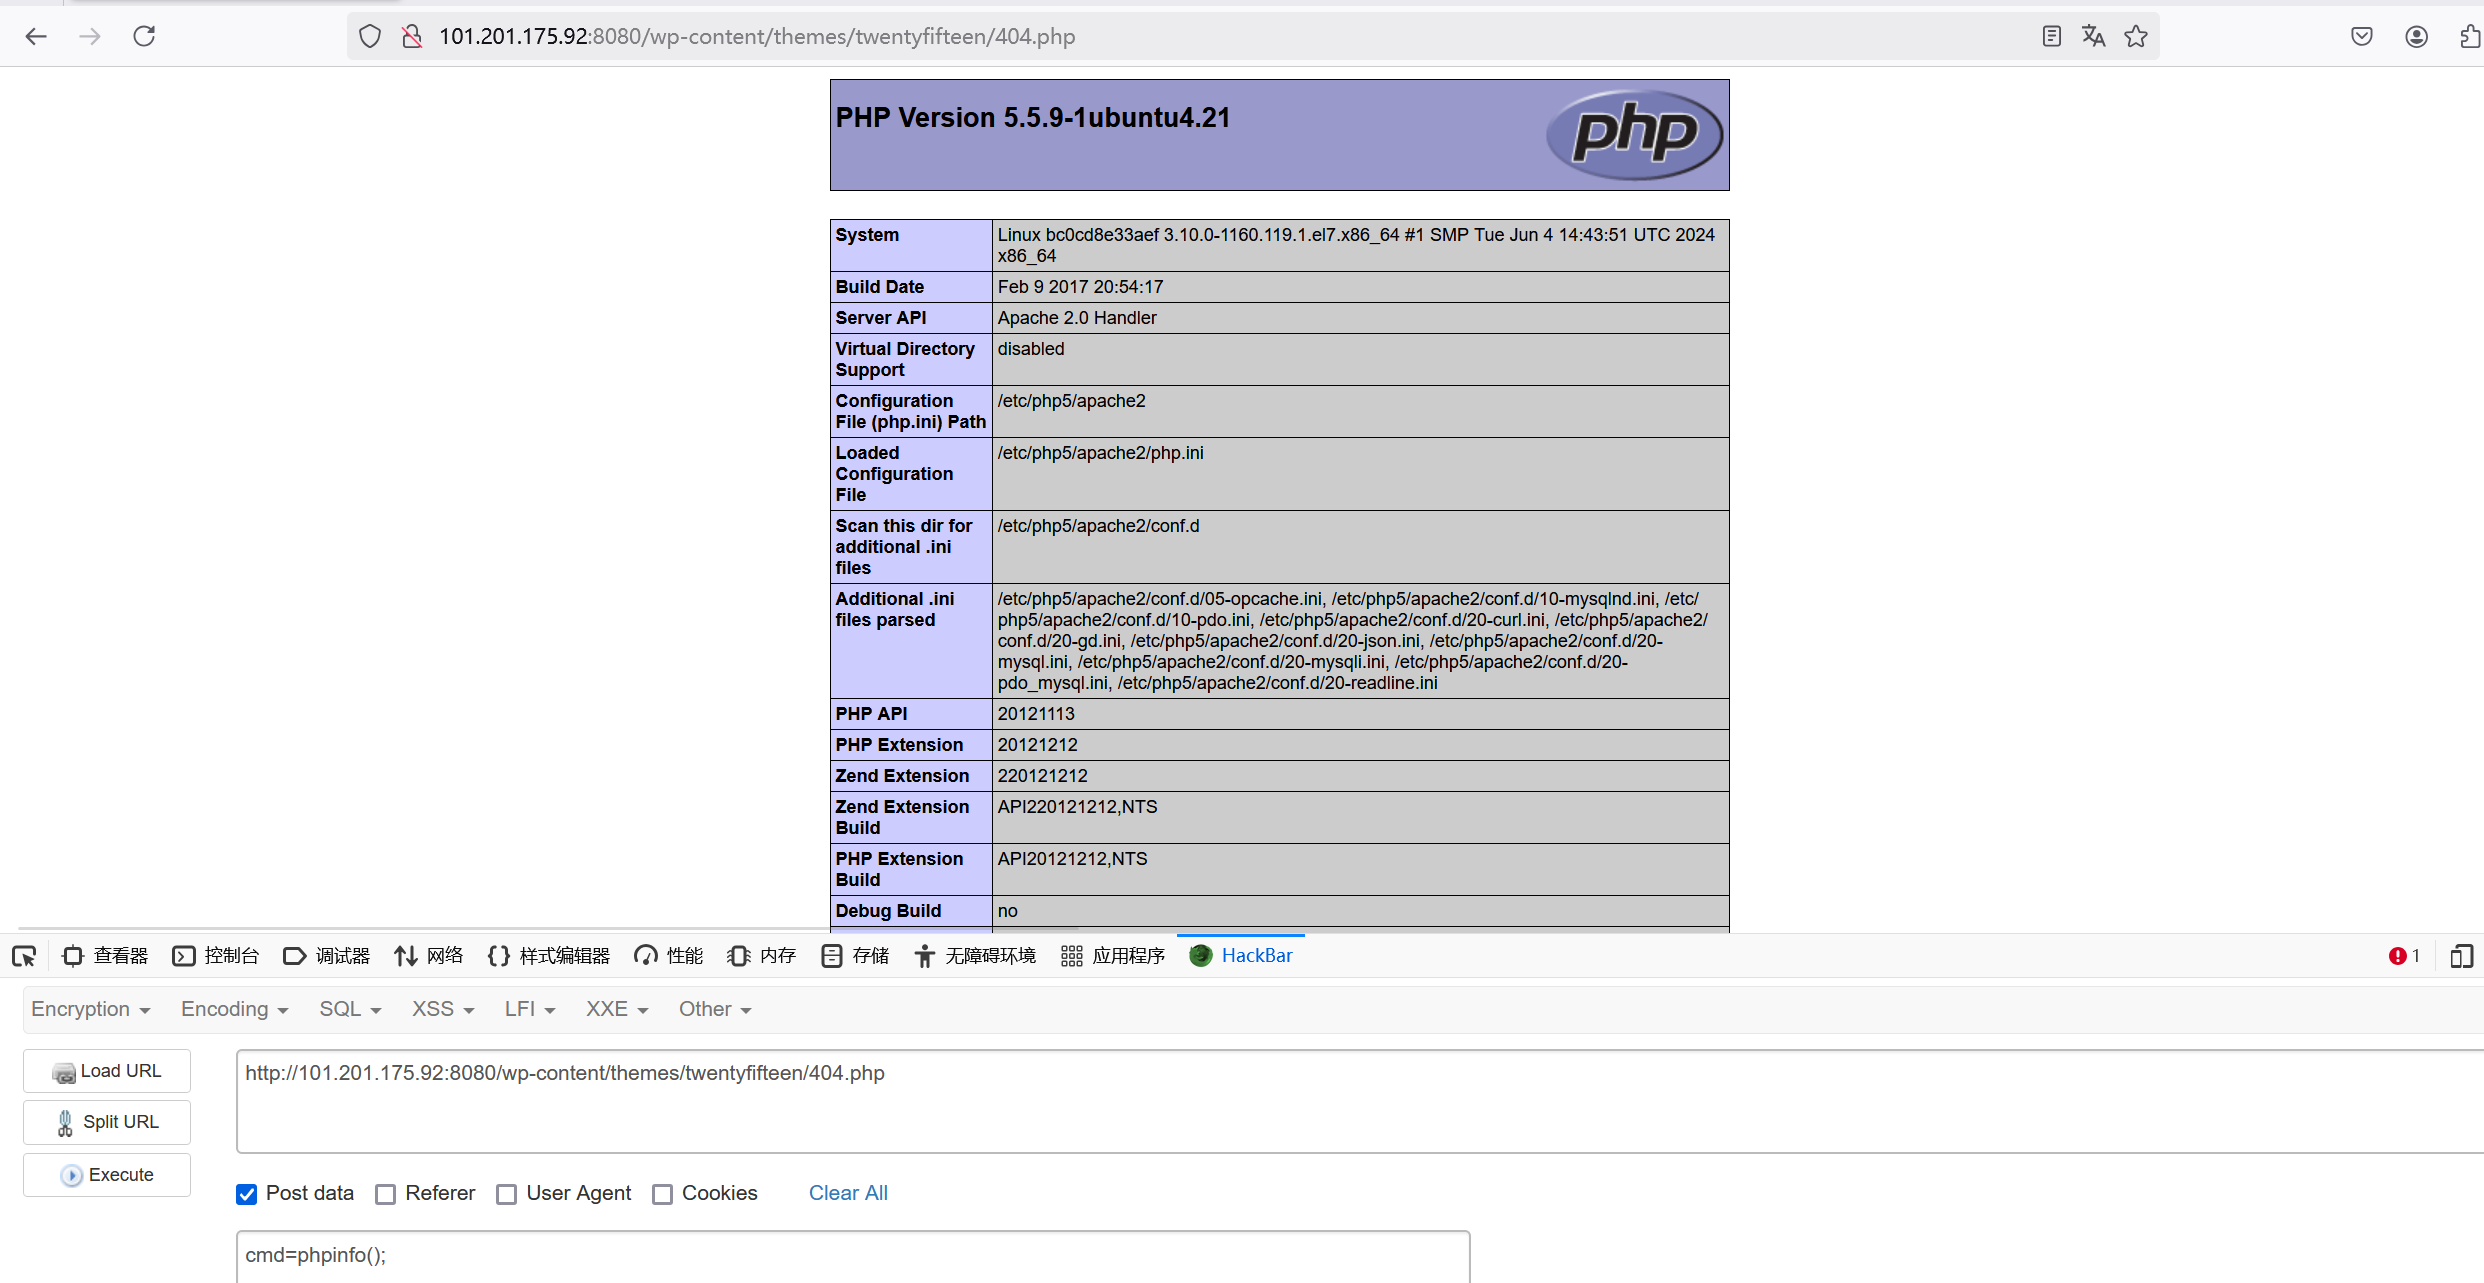
Task: Click the PHP API value 20121113
Action: 1036,714
